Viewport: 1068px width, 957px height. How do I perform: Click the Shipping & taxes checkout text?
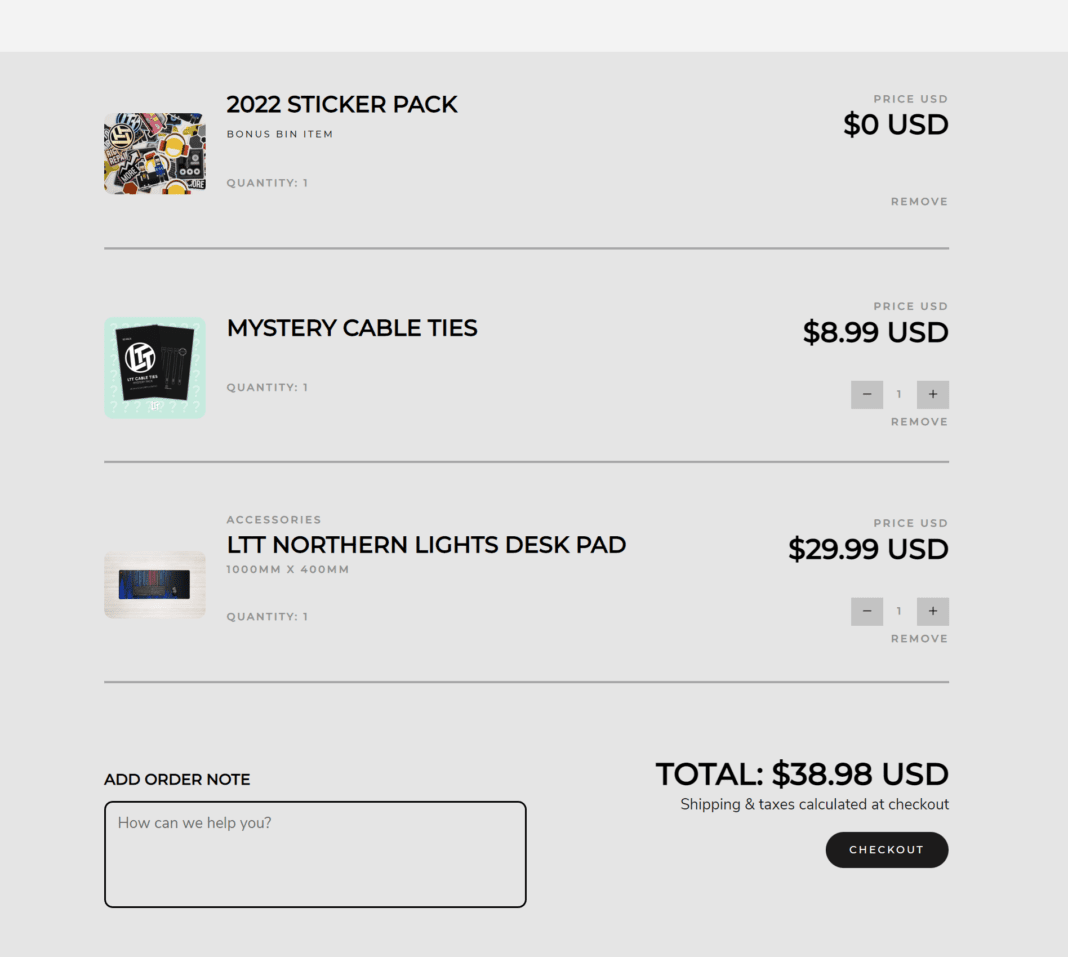814,805
